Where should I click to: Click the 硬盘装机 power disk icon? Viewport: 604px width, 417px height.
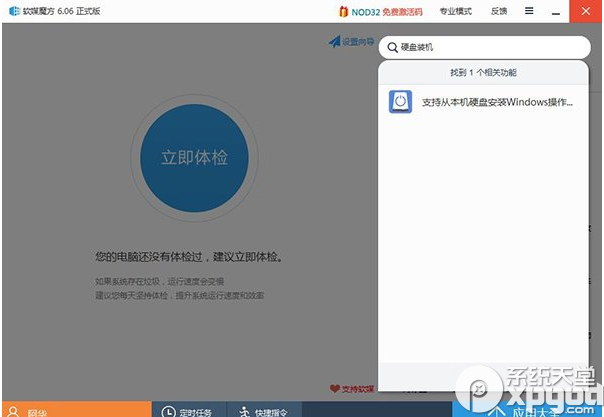click(400, 102)
